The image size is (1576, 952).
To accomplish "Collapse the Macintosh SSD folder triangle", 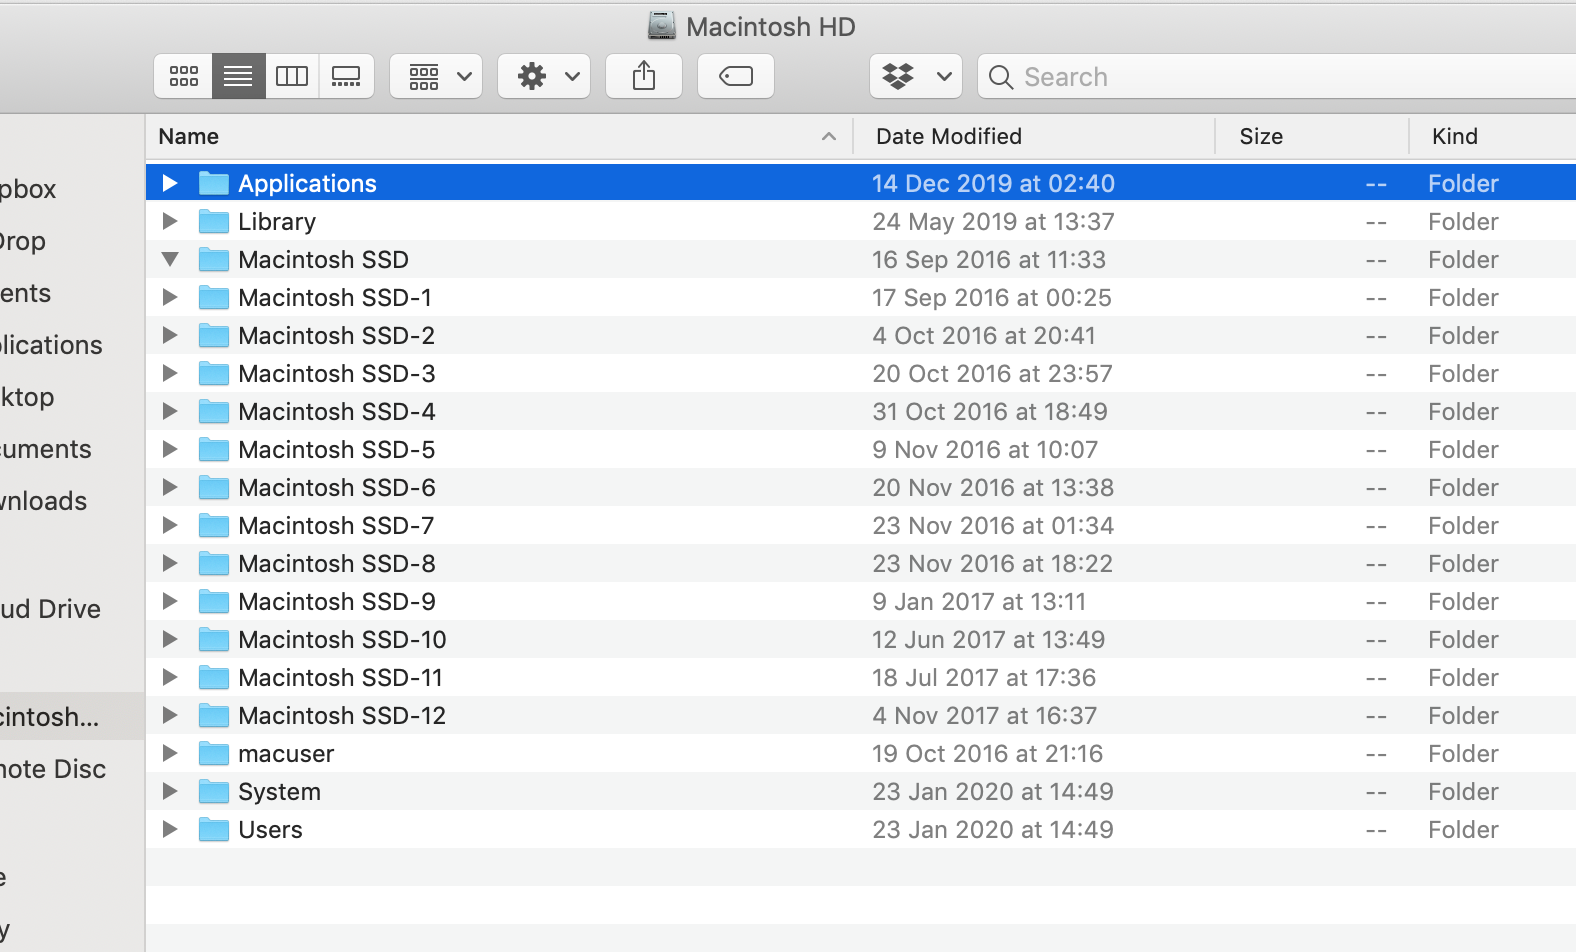I will (x=170, y=259).
